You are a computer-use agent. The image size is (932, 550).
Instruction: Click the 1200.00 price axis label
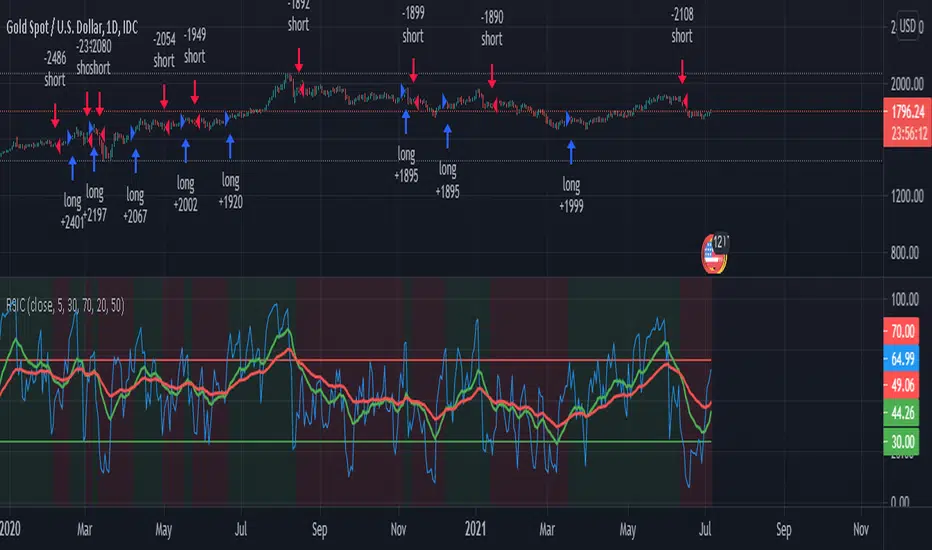tap(907, 196)
